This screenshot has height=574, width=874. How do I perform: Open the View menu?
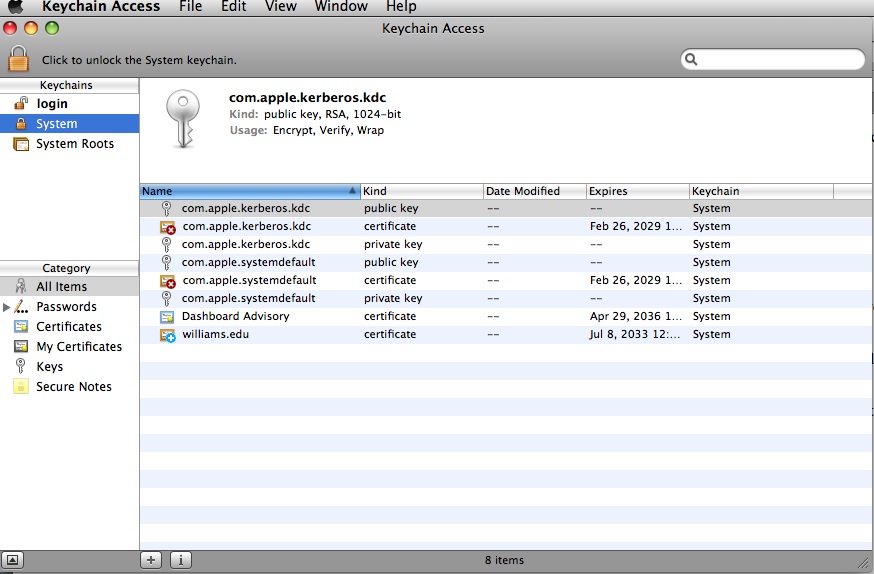pyautogui.click(x=280, y=6)
